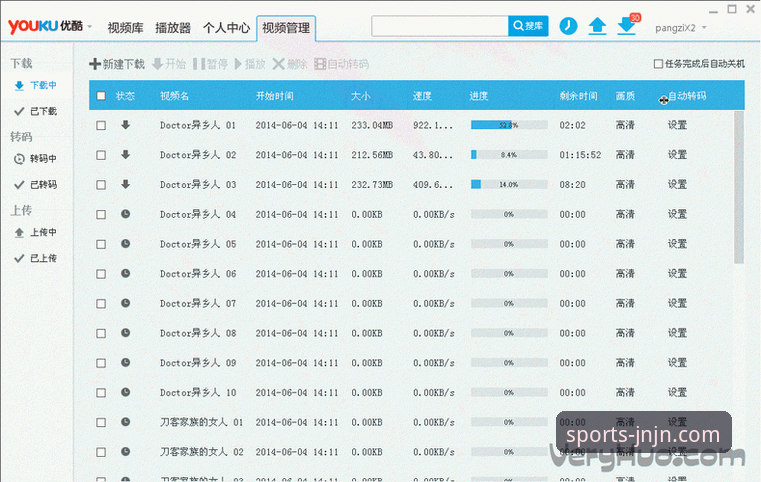
Task: Check the box for Doctor异乡人 03
Action: (101, 185)
